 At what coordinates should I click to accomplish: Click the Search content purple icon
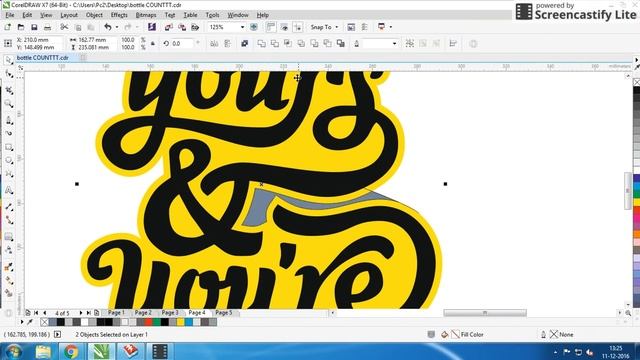point(152,27)
